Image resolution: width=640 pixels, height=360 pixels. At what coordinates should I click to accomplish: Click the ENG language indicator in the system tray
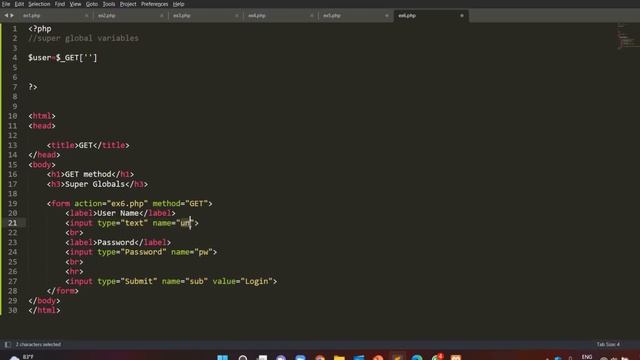point(587,357)
